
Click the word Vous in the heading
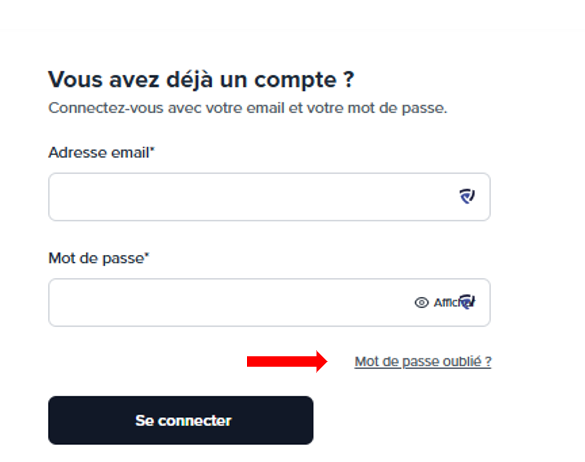pyautogui.click(x=75, y=79)
